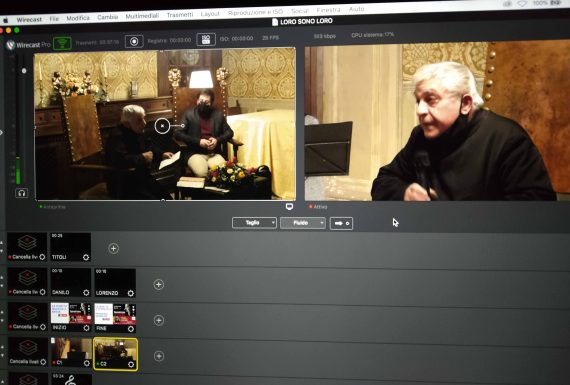Screen dimensions: 570x385
Task: Toggle headphone monitoring icon below the audio meter
Action: pyautogui.click(x=21, y=193)
